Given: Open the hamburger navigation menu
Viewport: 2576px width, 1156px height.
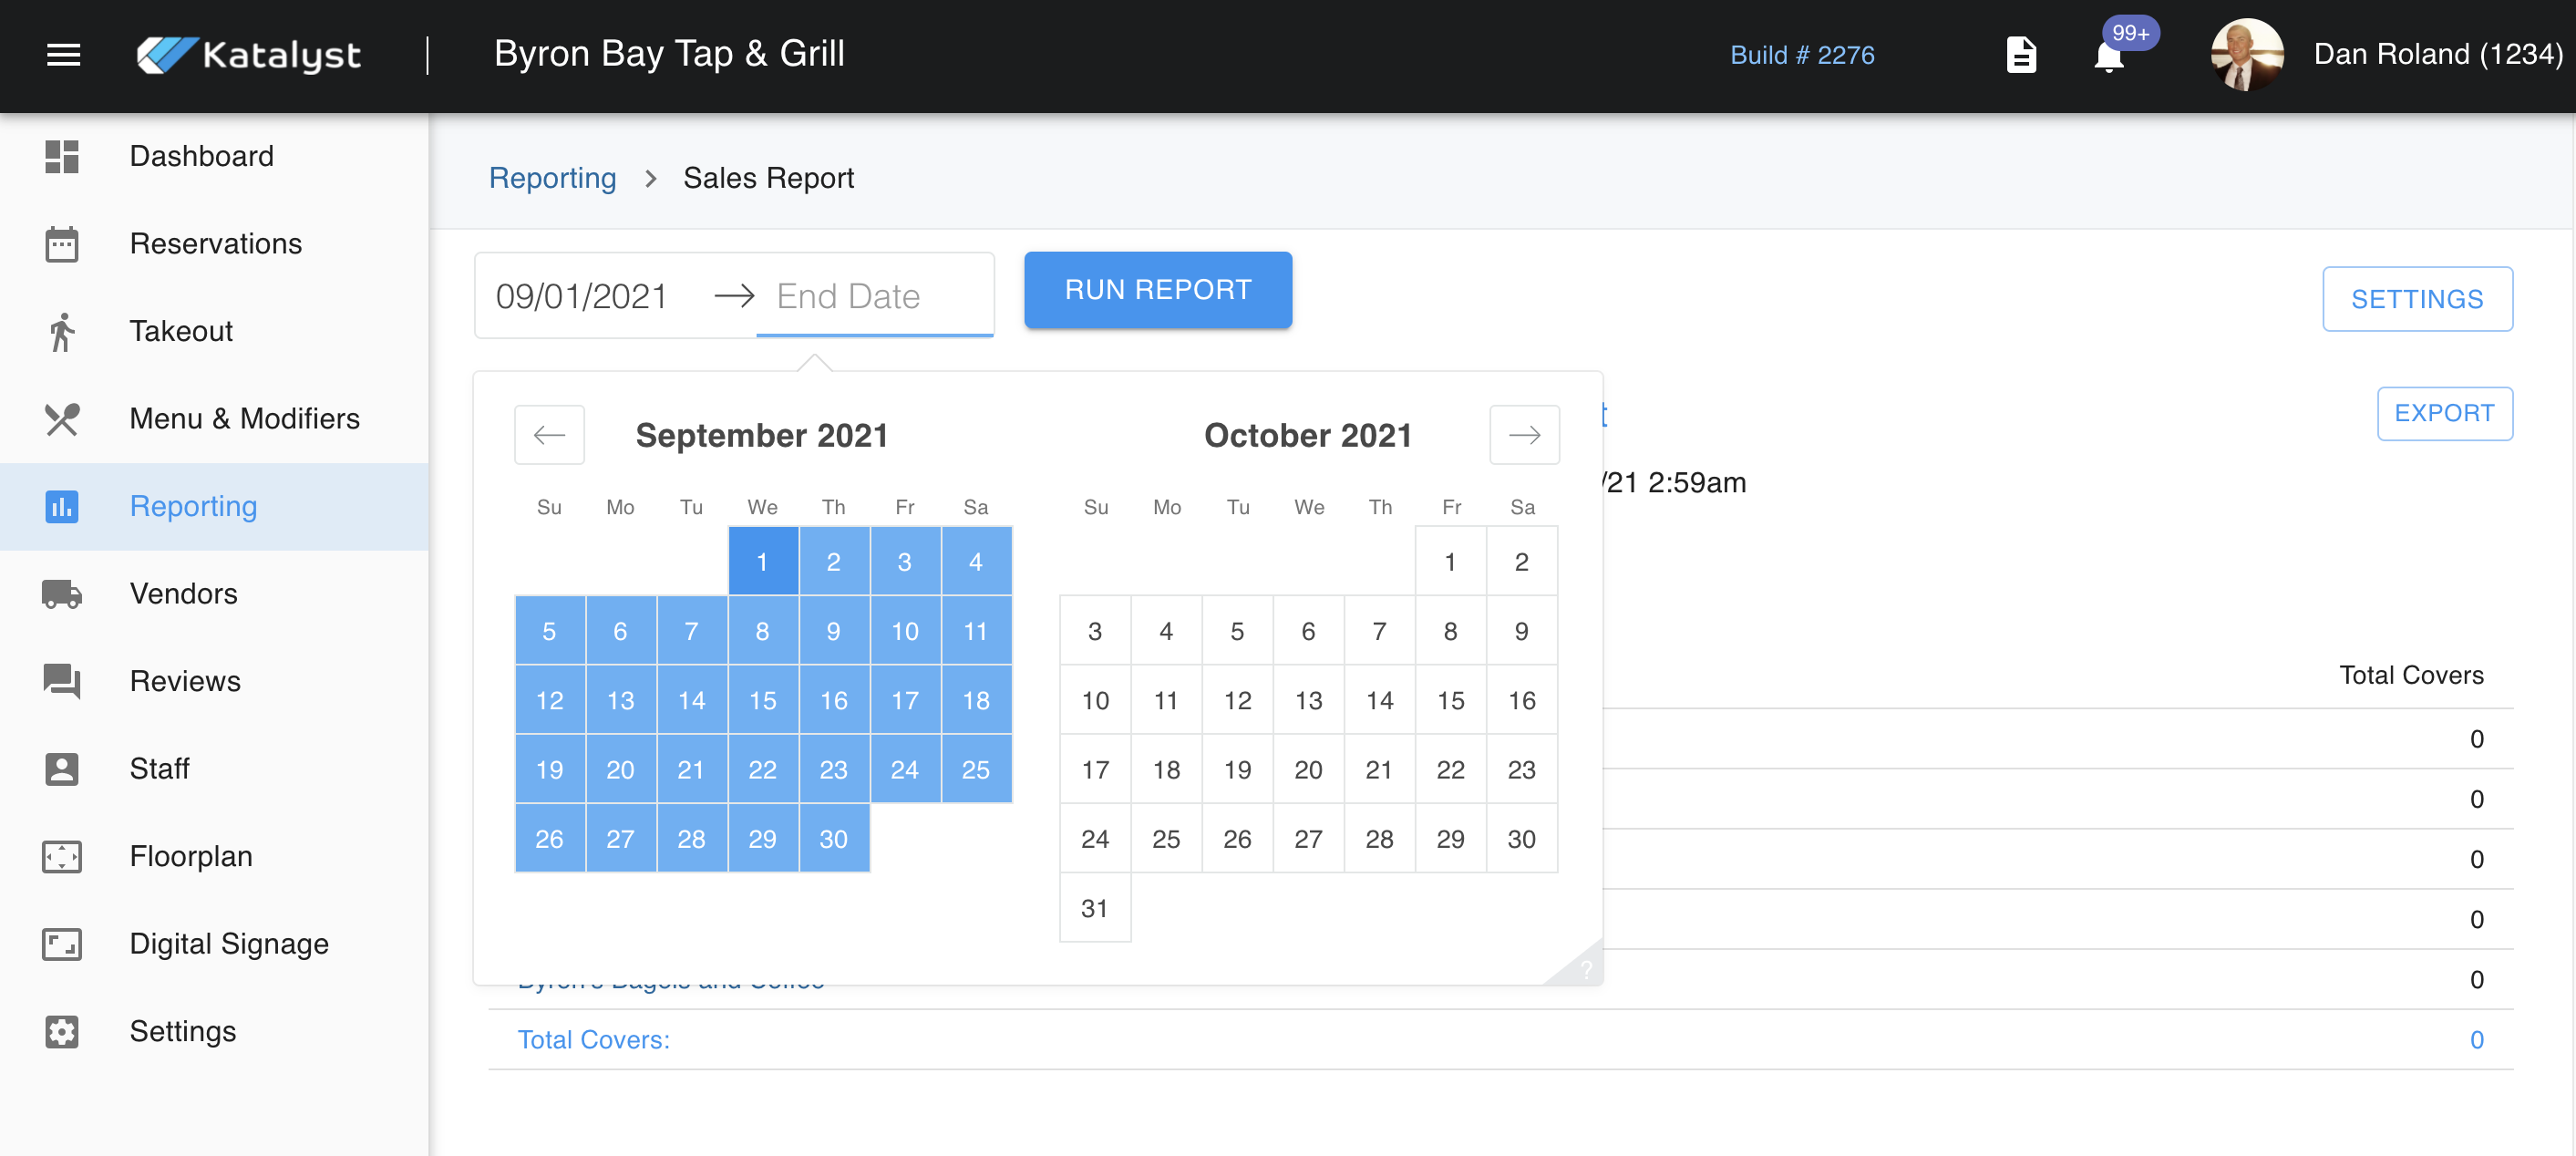Looking at the screenshot, I should coord(63,55).
